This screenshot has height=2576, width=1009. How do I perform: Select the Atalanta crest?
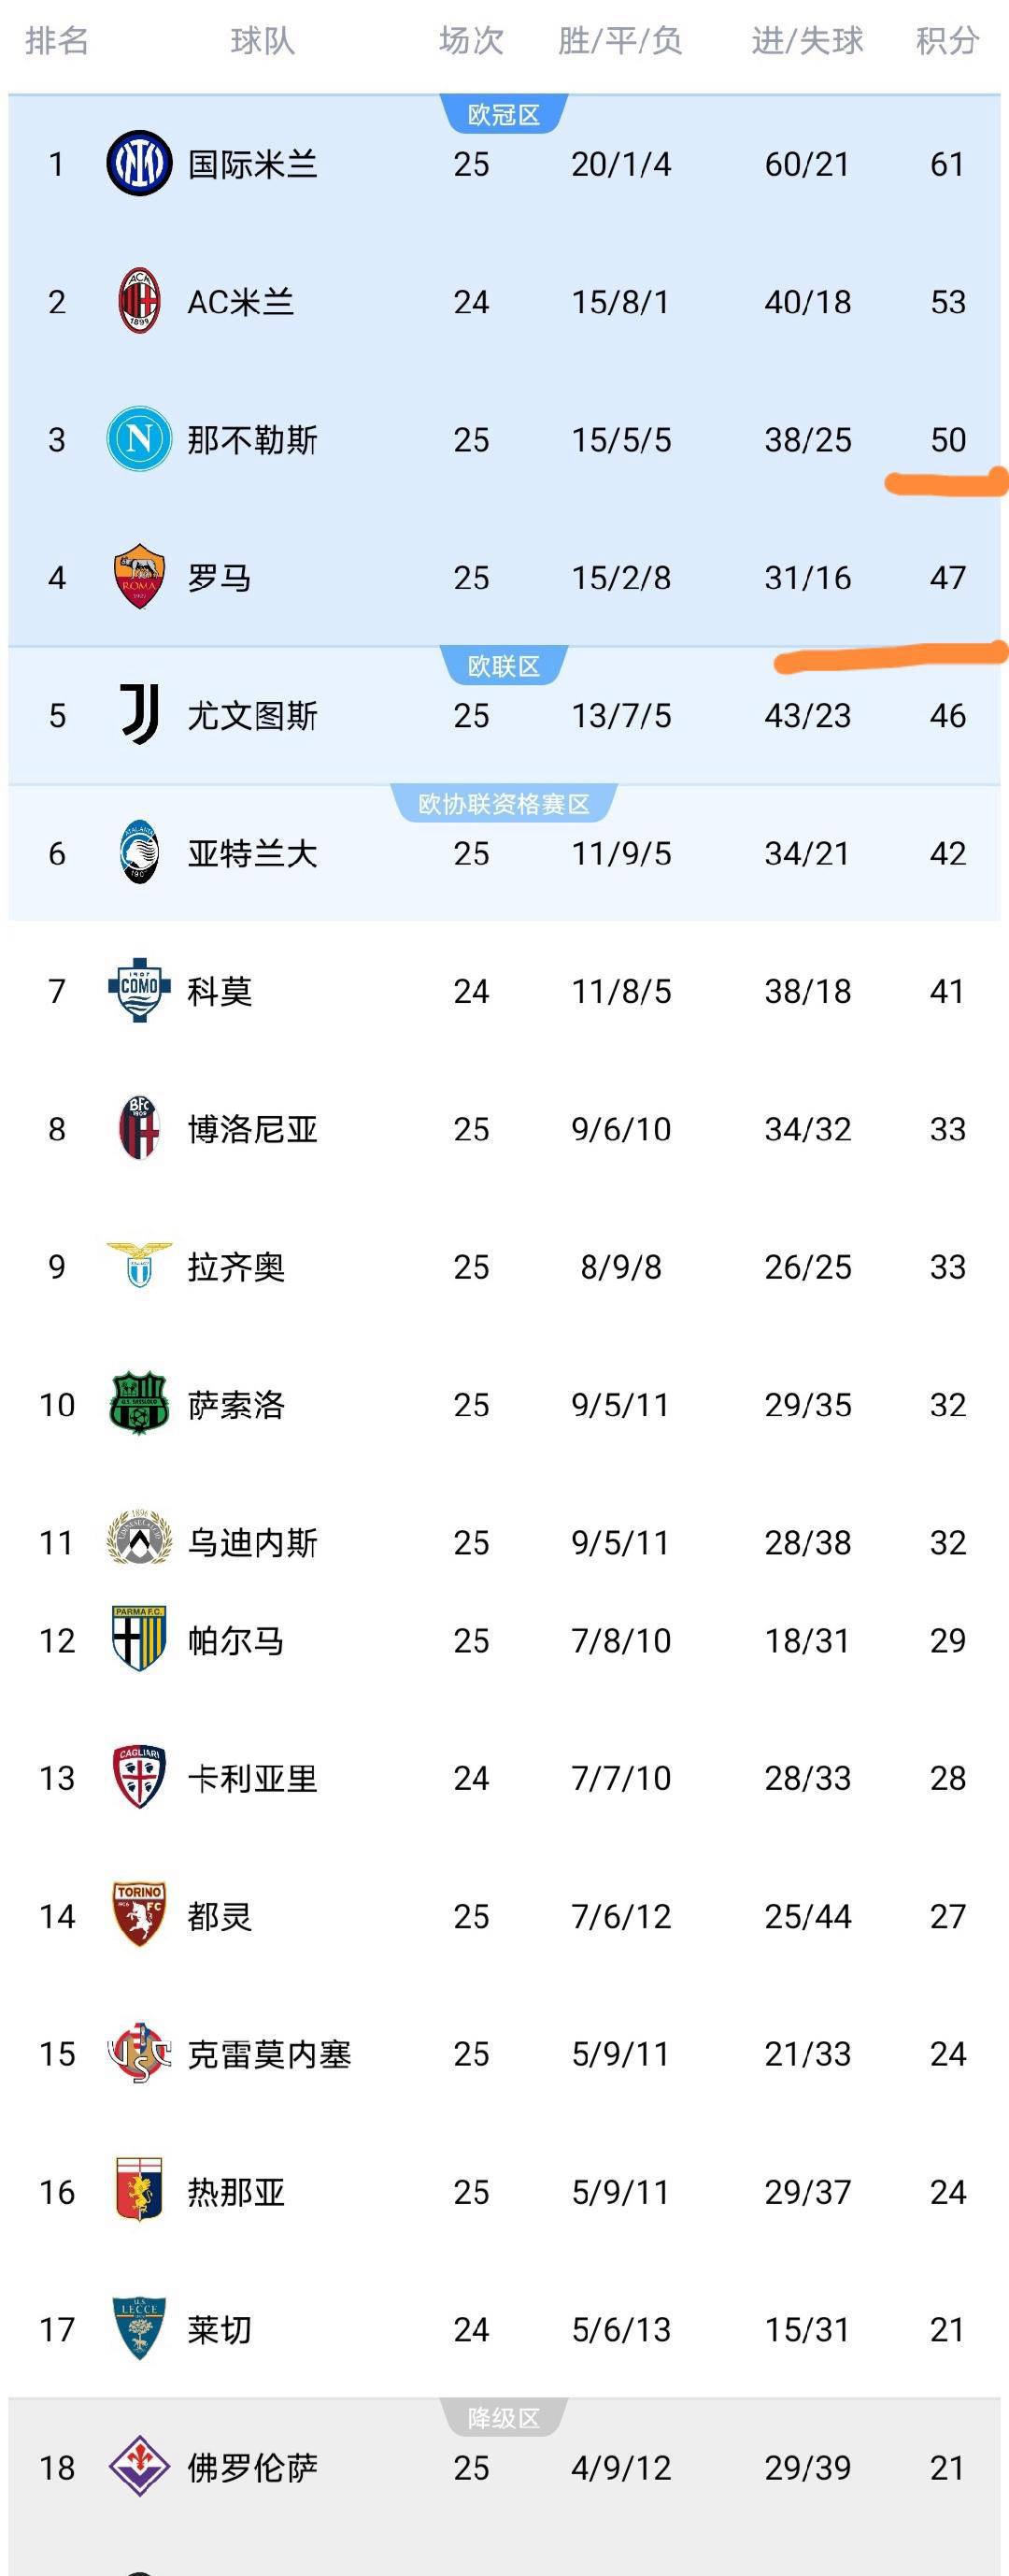139,853
